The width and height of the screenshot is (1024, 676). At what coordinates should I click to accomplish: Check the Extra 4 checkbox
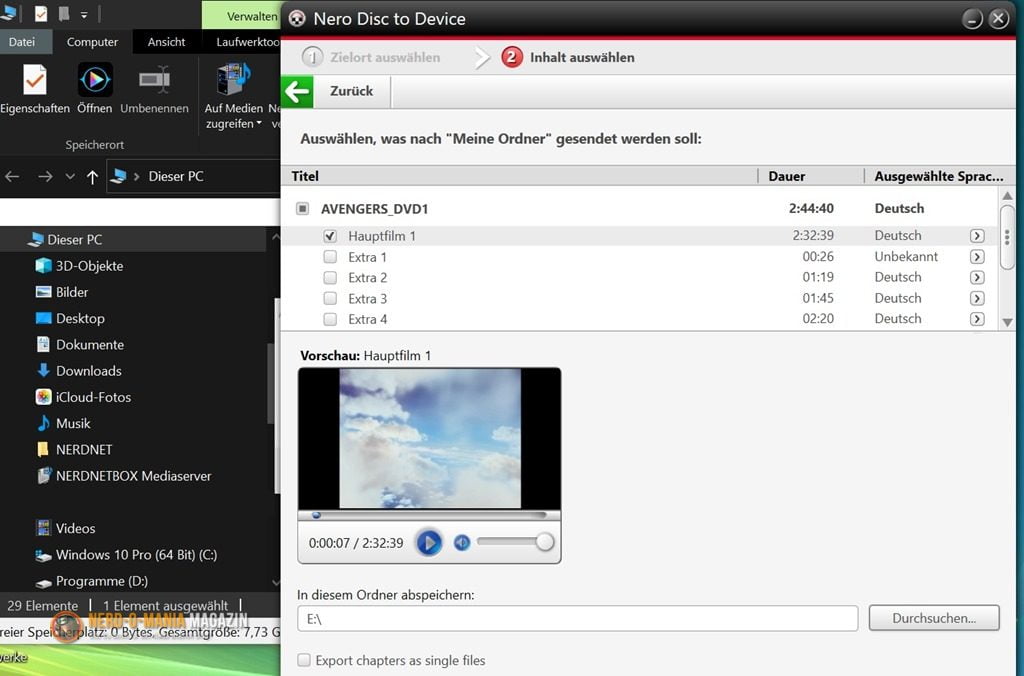330,319
